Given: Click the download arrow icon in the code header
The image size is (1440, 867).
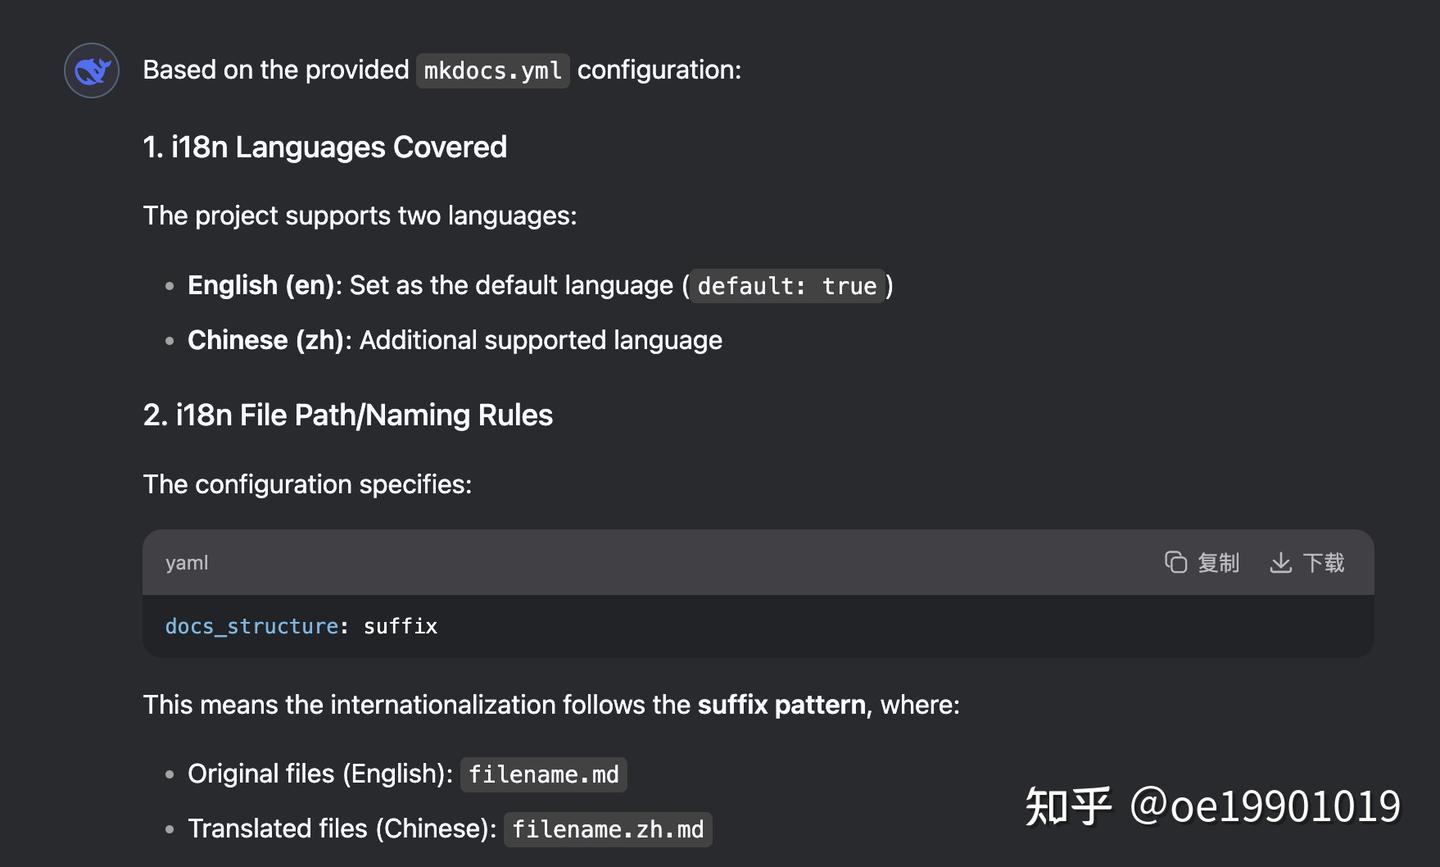Looking at the screenshot, I should (x=1280, y=562).
